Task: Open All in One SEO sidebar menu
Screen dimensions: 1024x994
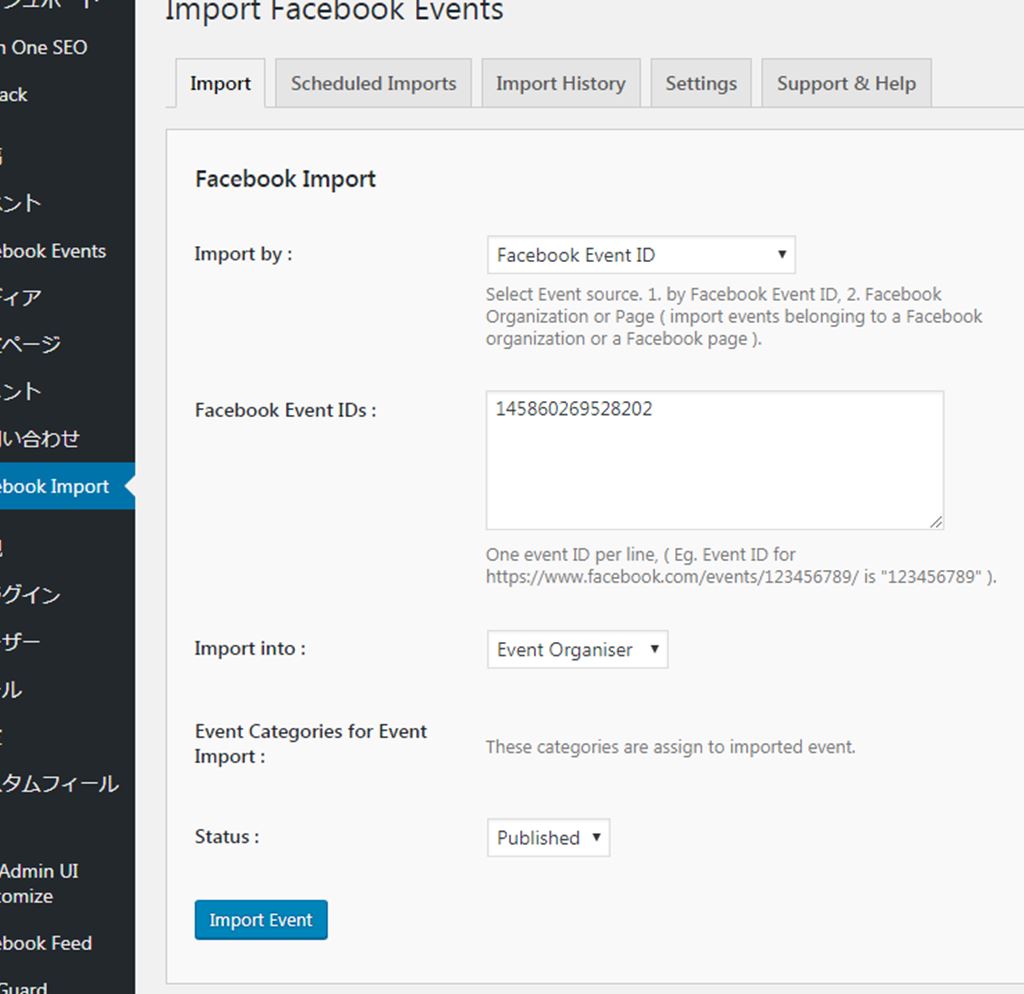Action: 45,47
